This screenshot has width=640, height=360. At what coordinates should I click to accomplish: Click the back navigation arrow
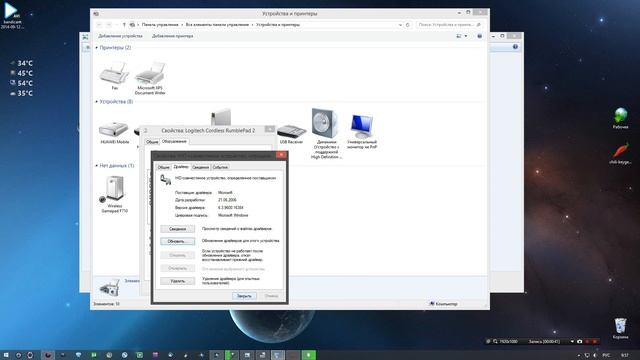pos(99,25)
